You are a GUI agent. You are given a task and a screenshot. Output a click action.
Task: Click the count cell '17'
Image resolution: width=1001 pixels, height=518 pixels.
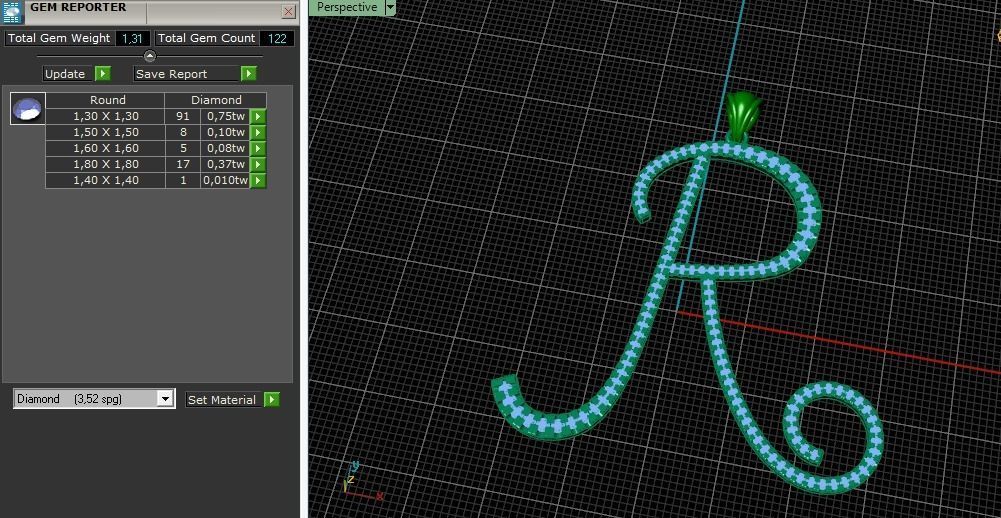click(183, 164)
